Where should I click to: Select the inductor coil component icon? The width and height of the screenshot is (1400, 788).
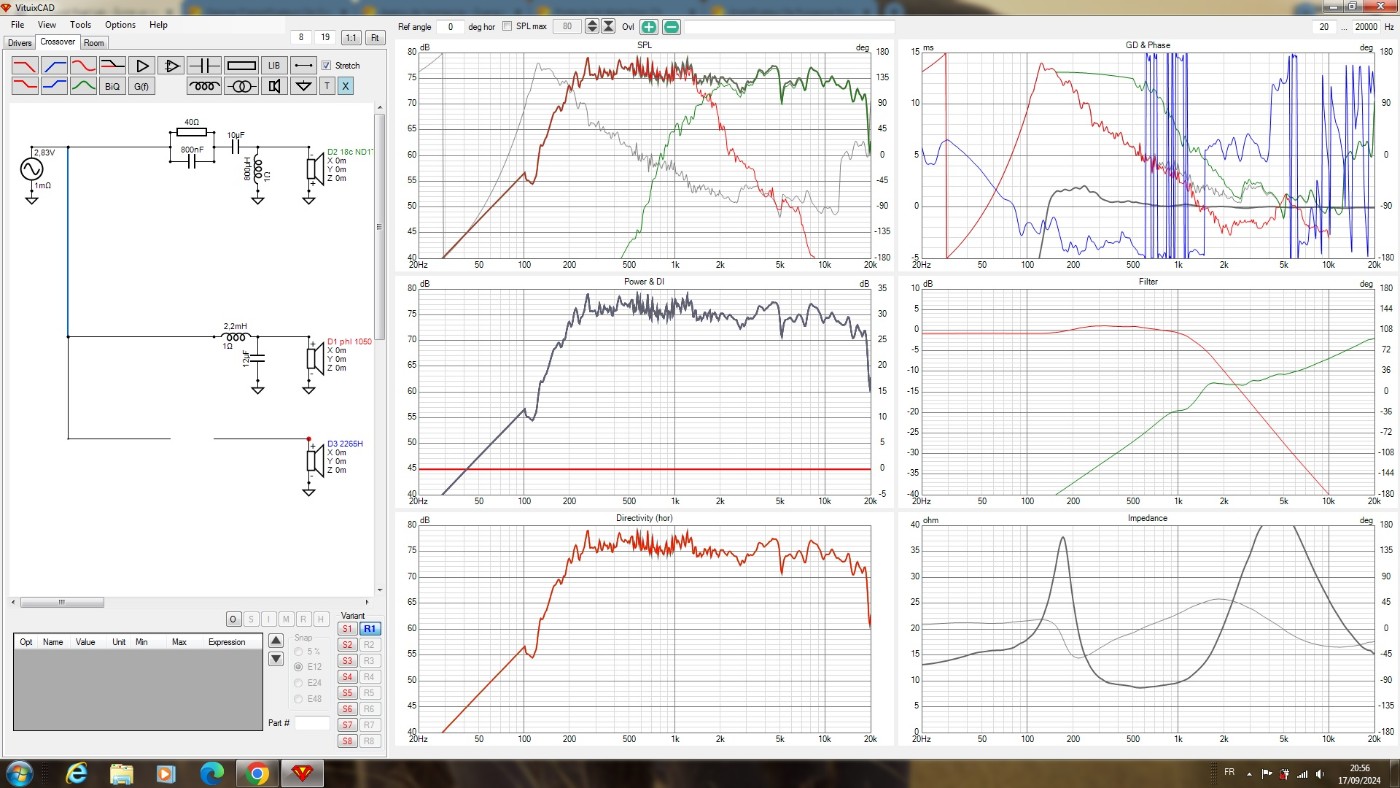[204, 86]
